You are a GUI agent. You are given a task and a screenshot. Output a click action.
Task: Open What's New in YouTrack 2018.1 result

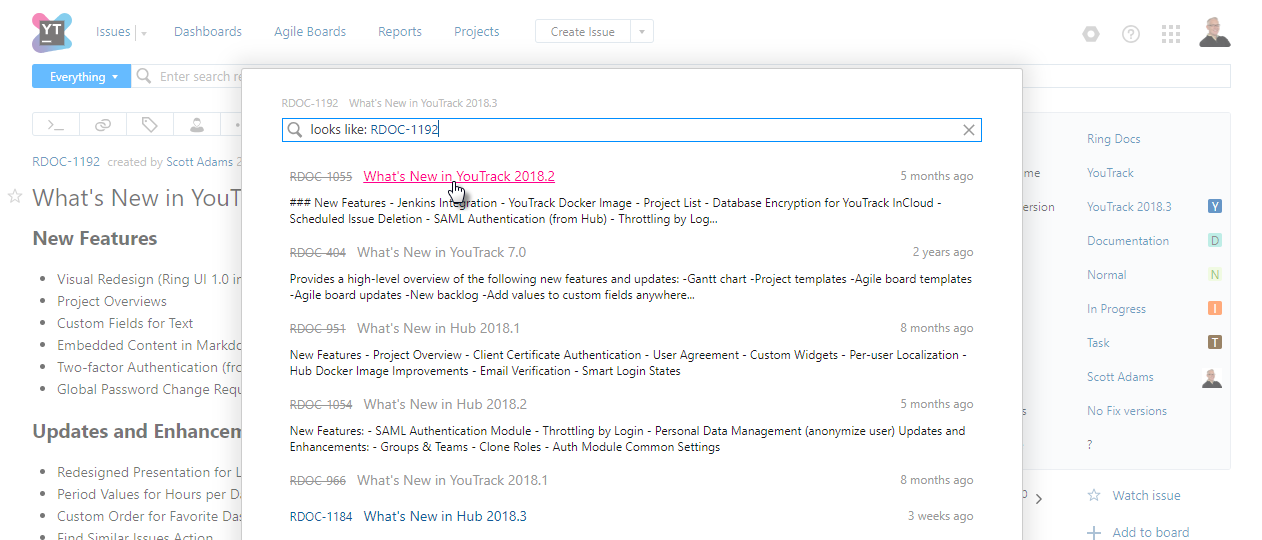(452, 480)
